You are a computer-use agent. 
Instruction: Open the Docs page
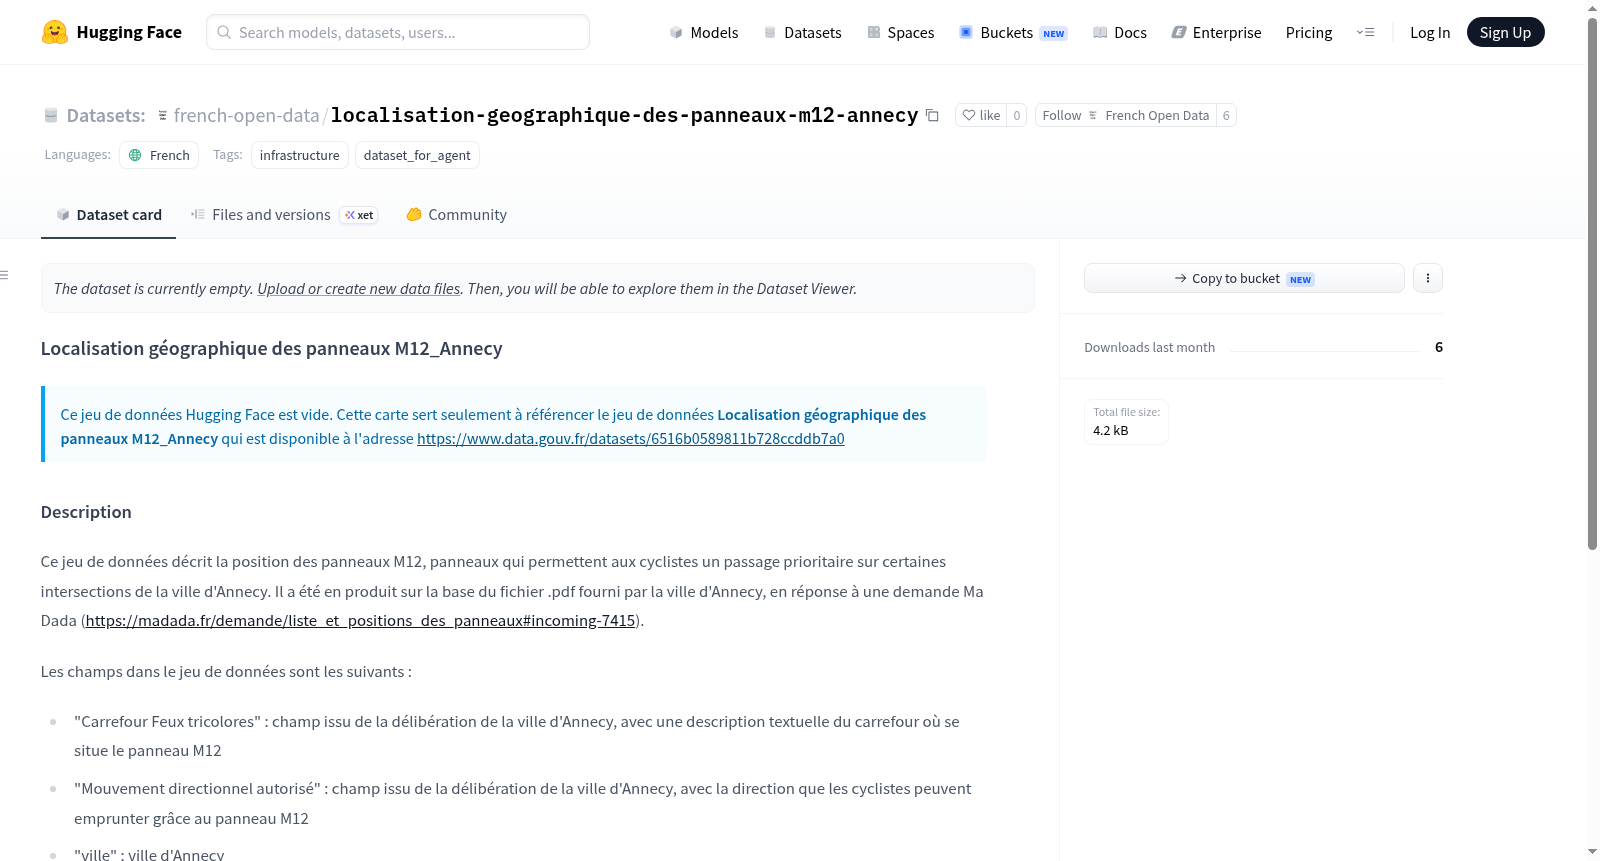1120,32
